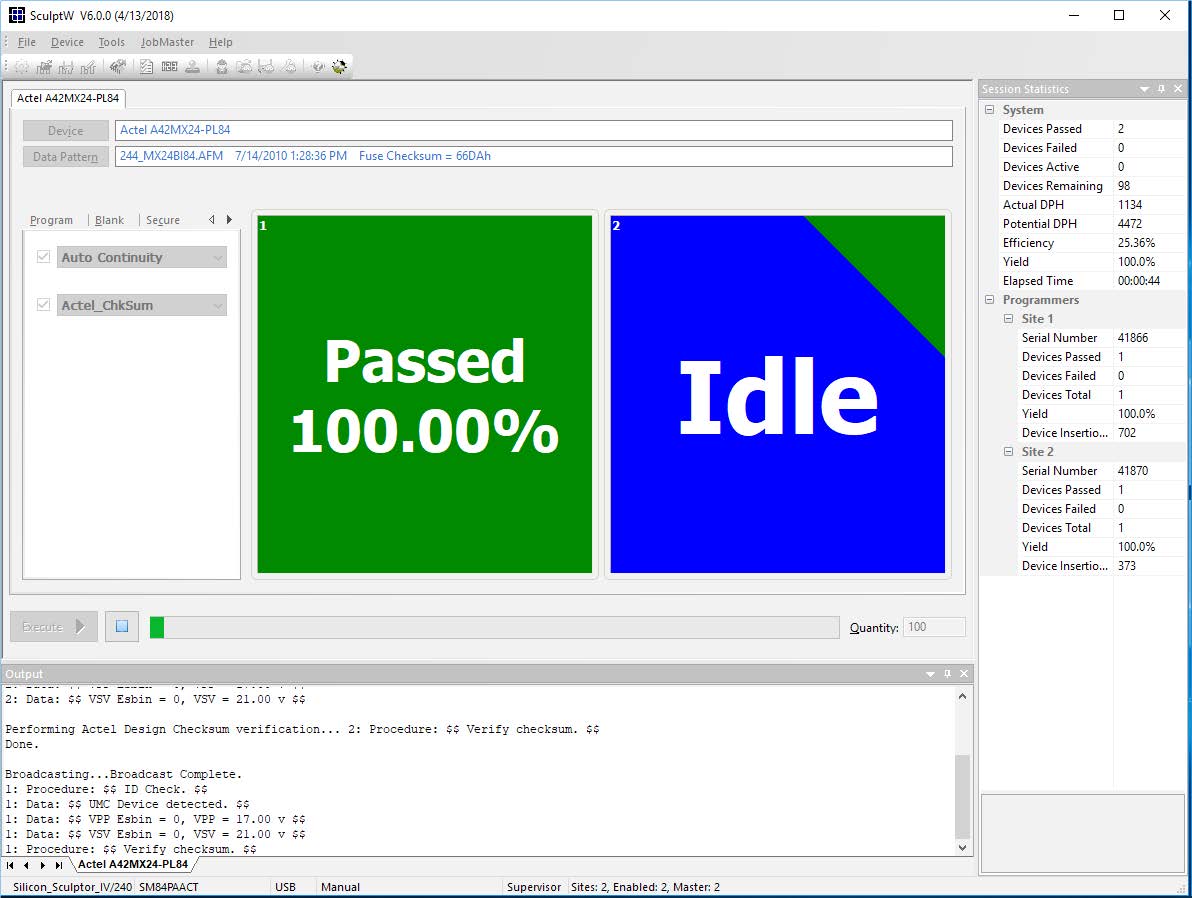This screenshot has height=898, width=1192.
Task: Select the Actel A42MX24-PL84 job tab at top
Action: pyautogui.click(x=68, y=98)
